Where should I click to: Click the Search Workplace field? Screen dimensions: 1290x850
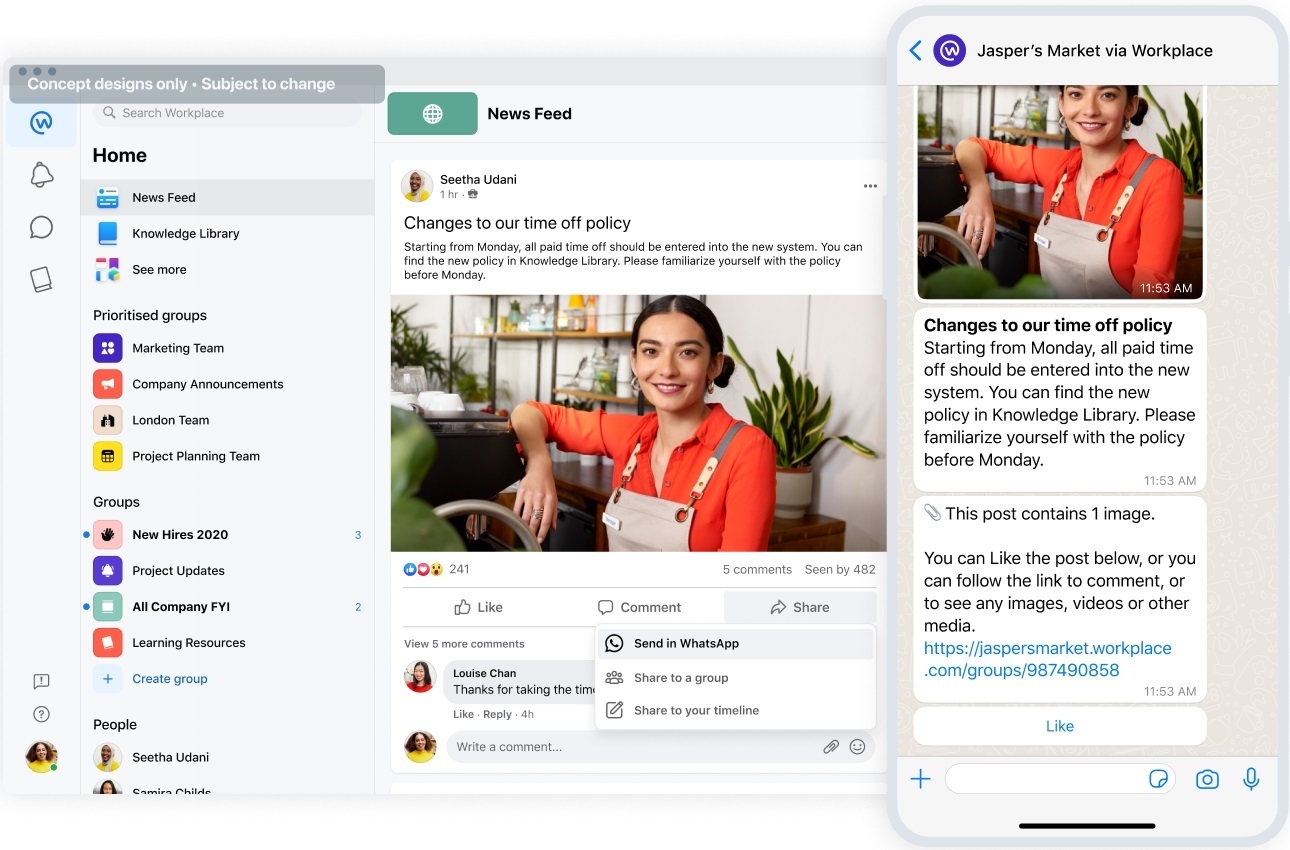(x=227, y=113)
